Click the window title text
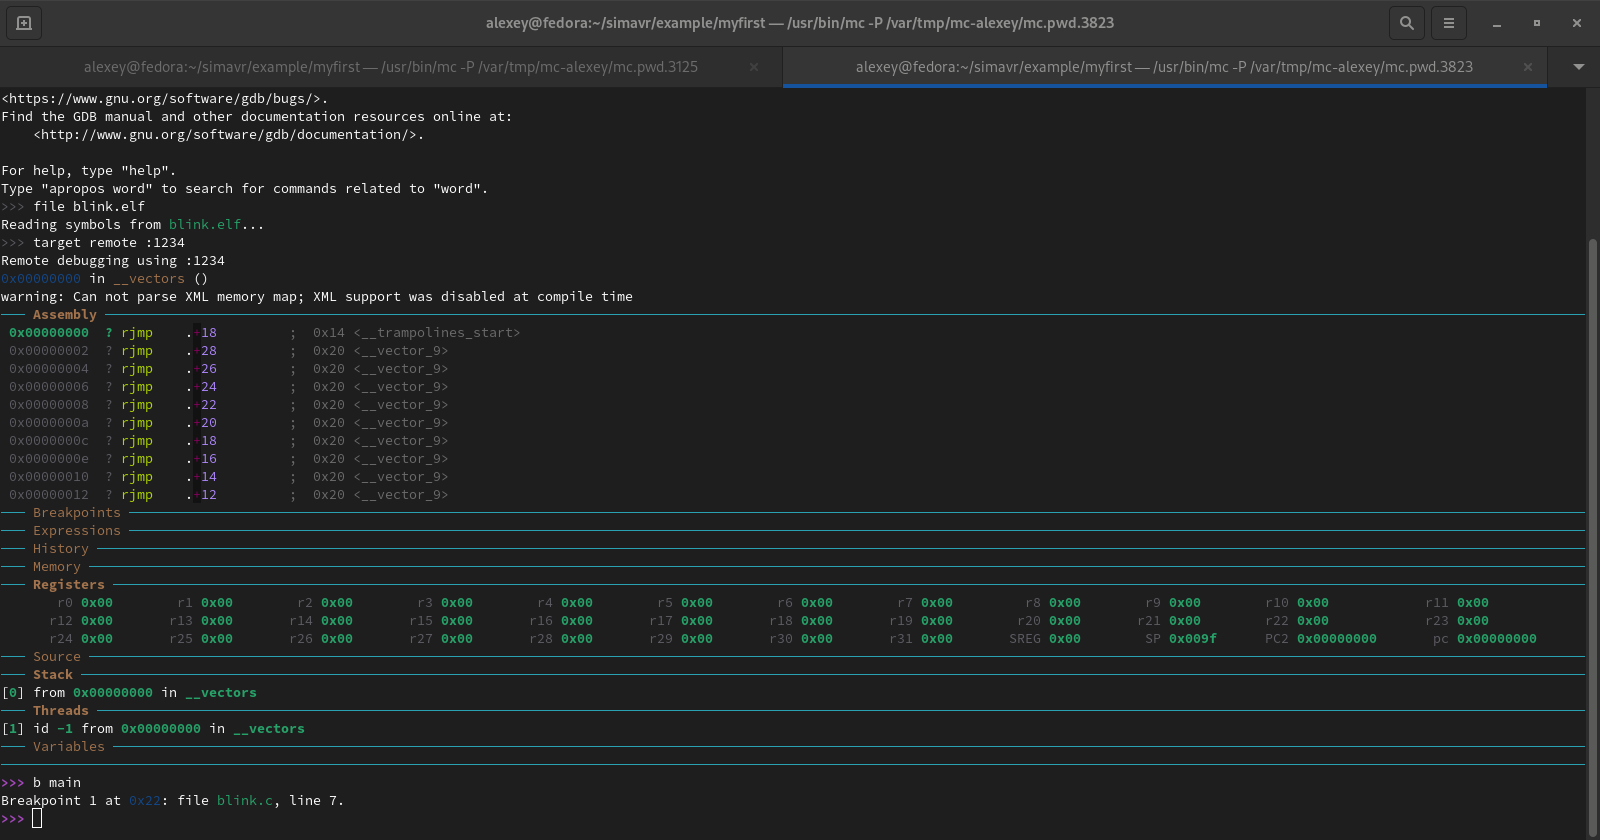 click(800, 23)
